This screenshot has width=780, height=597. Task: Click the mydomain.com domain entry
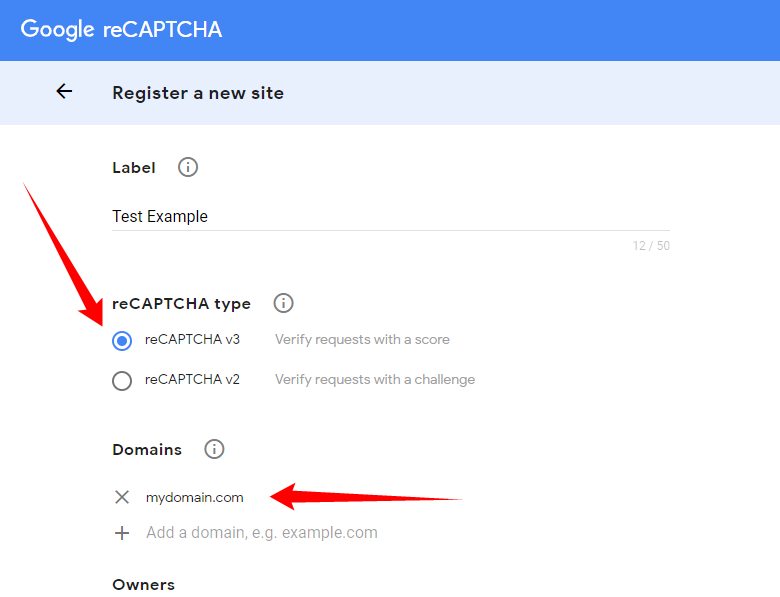[x=194, y=497]
